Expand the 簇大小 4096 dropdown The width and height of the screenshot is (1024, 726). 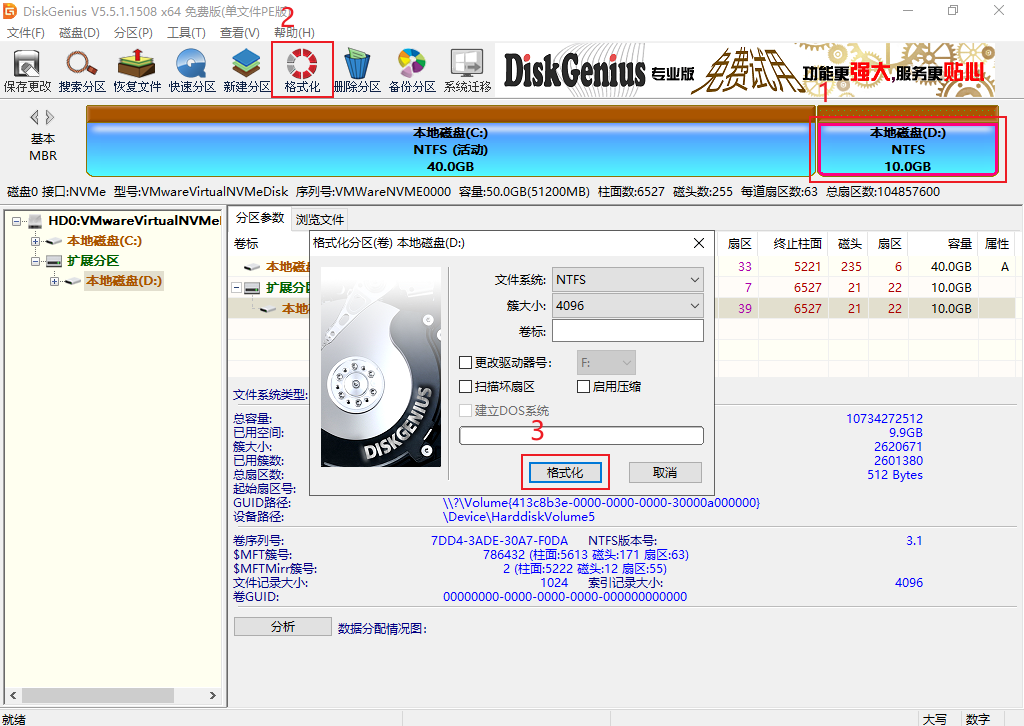coord(628,306)
